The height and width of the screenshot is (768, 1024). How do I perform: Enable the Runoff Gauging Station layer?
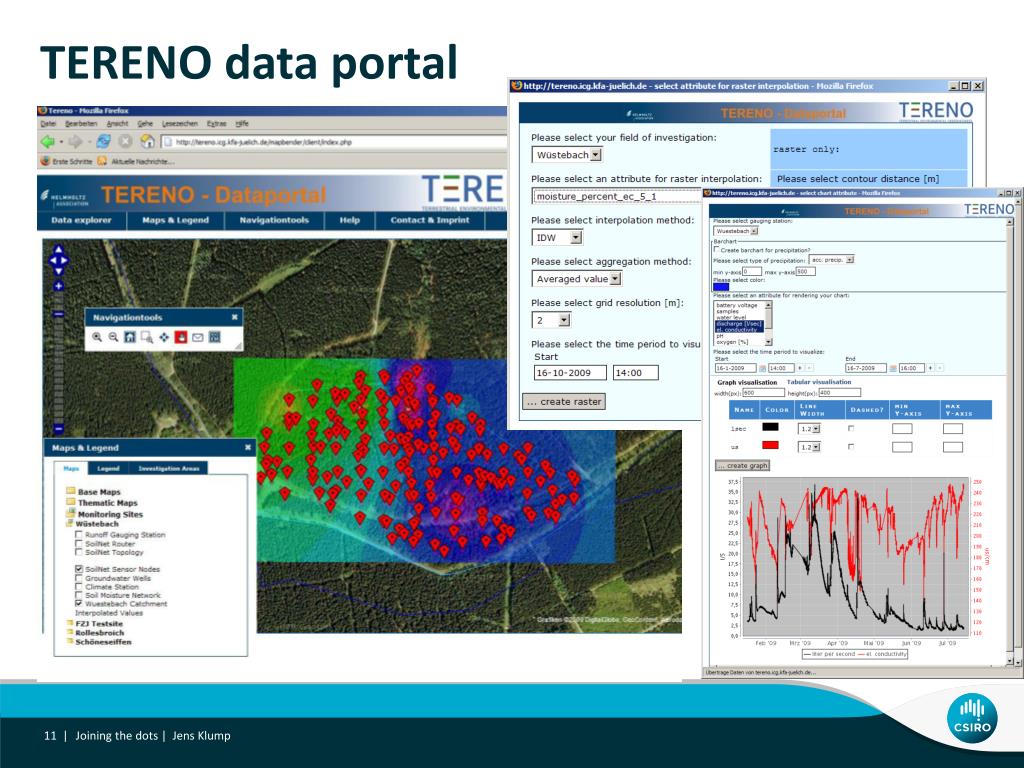pos(79,534)
